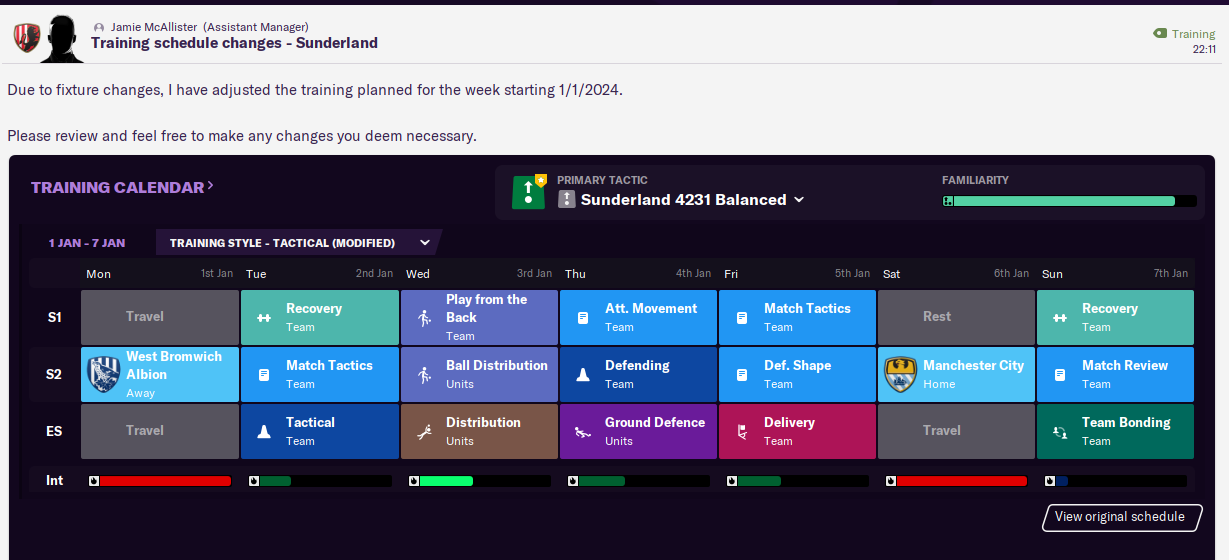The width and height of the screenshot is (1229, 560).
Task: Click the Delivery corner flag icon
Action: tap(742, 431)
